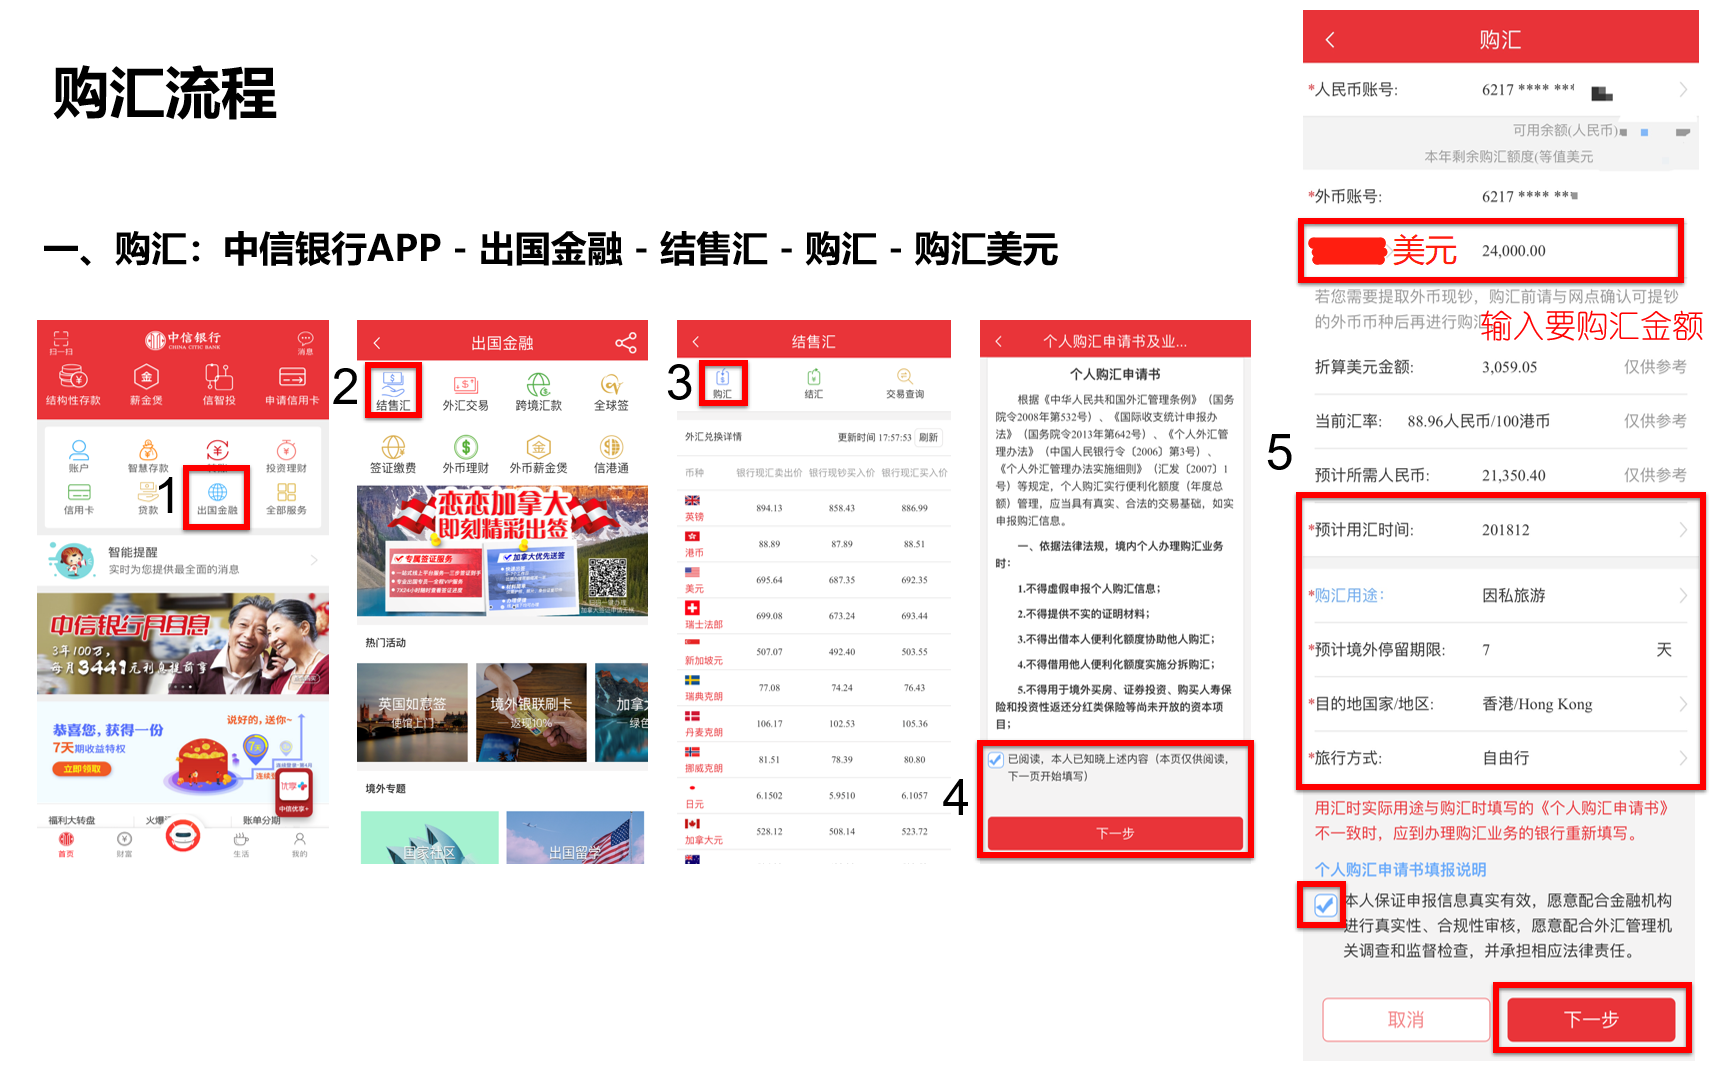Screen dimensions: 1727x1080
Task: Open 英国如意签 activity thumbnail
Action: click(412, 712)
